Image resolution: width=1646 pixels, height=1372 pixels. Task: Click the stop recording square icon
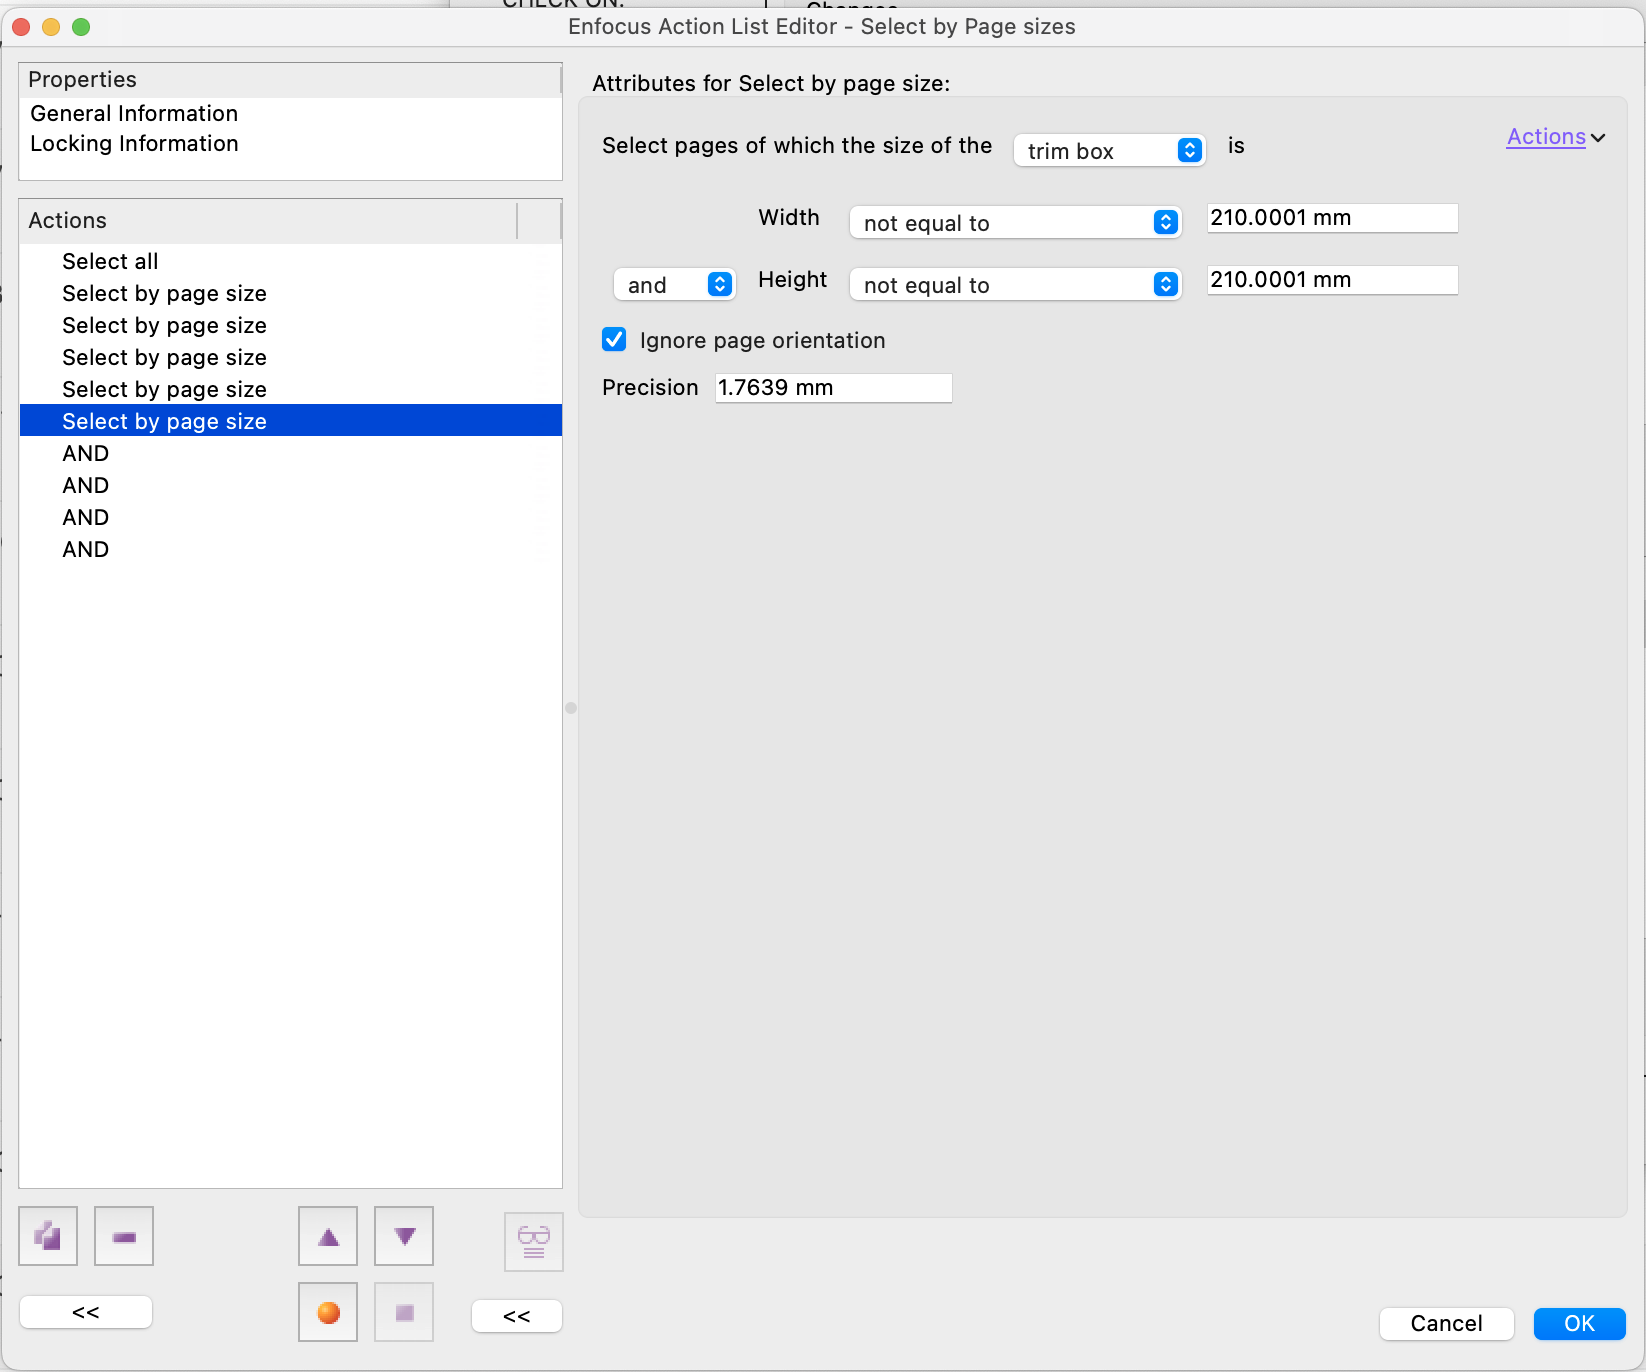click(x=404, y=1312)
